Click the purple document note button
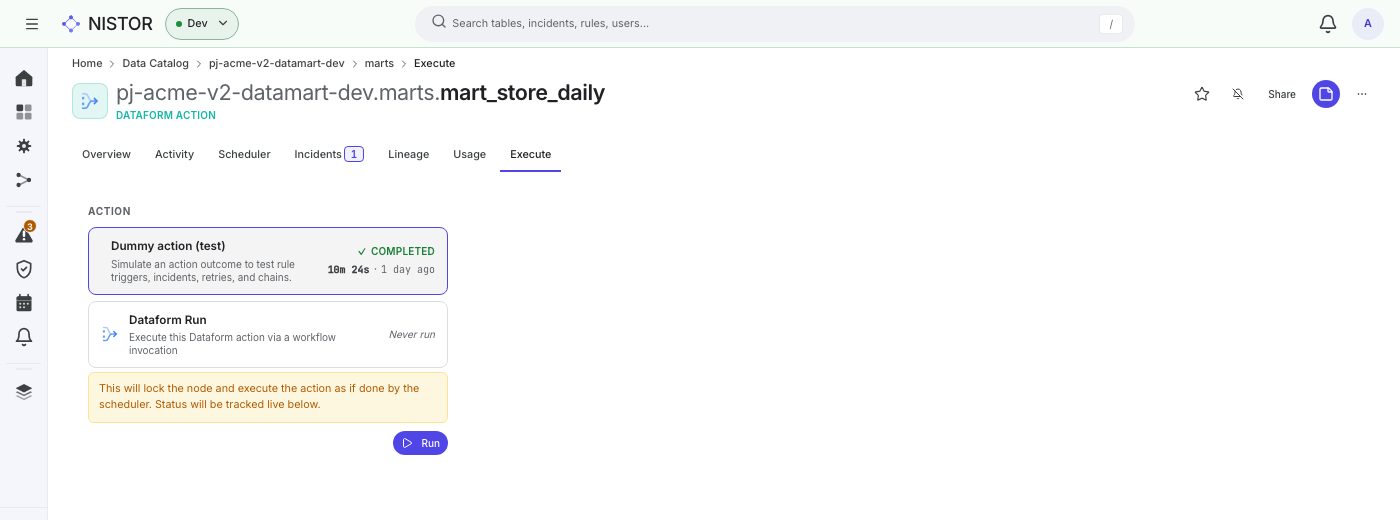Image resolution: width=1400 pixels, height=520 pixels. click(1326, 94)
